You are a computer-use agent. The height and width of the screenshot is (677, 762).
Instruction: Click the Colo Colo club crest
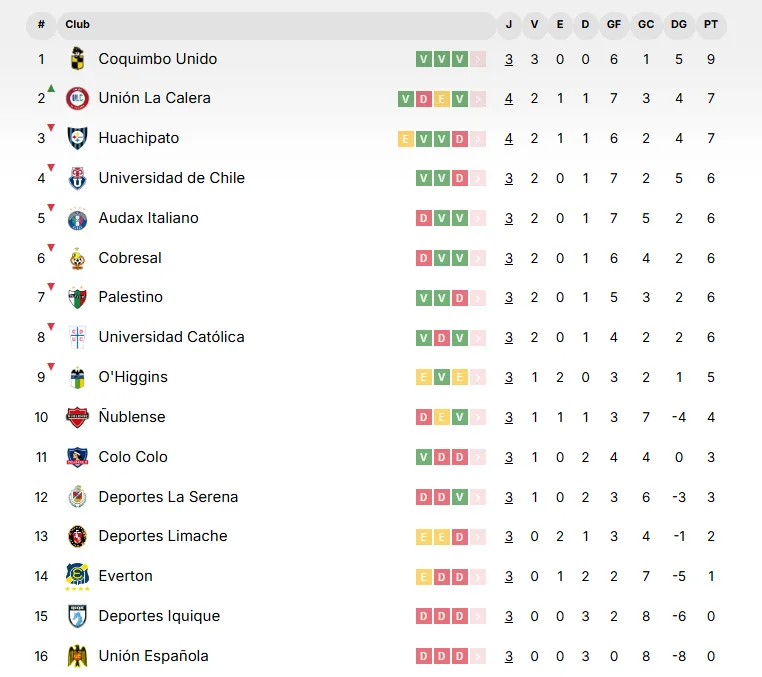tap(77, 457)
